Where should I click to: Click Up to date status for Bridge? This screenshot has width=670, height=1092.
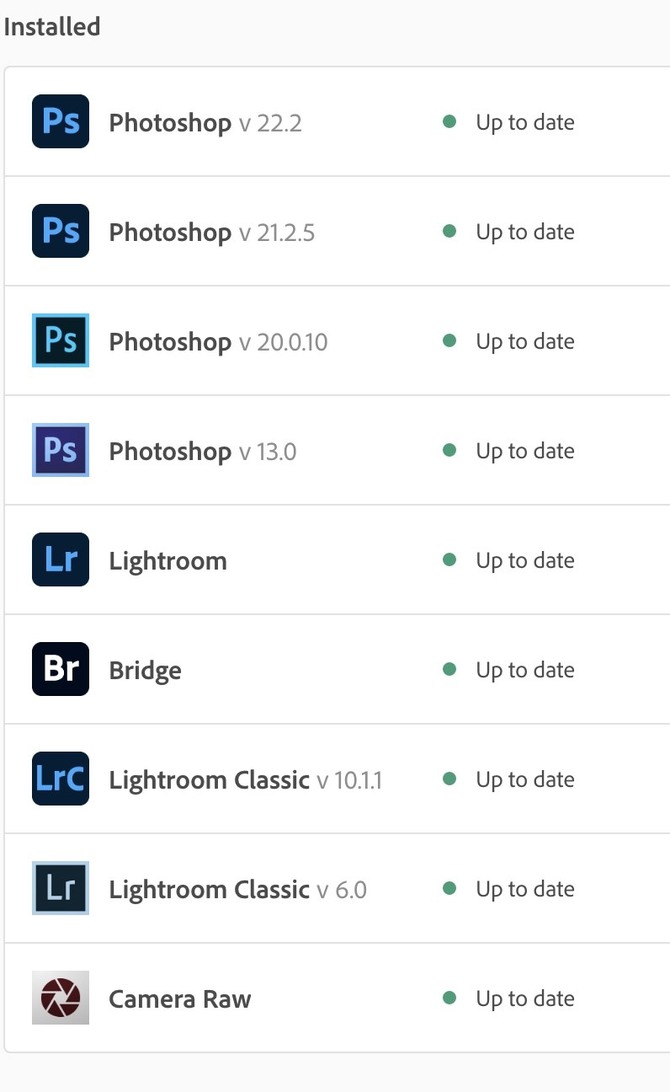tap(524, 670)
